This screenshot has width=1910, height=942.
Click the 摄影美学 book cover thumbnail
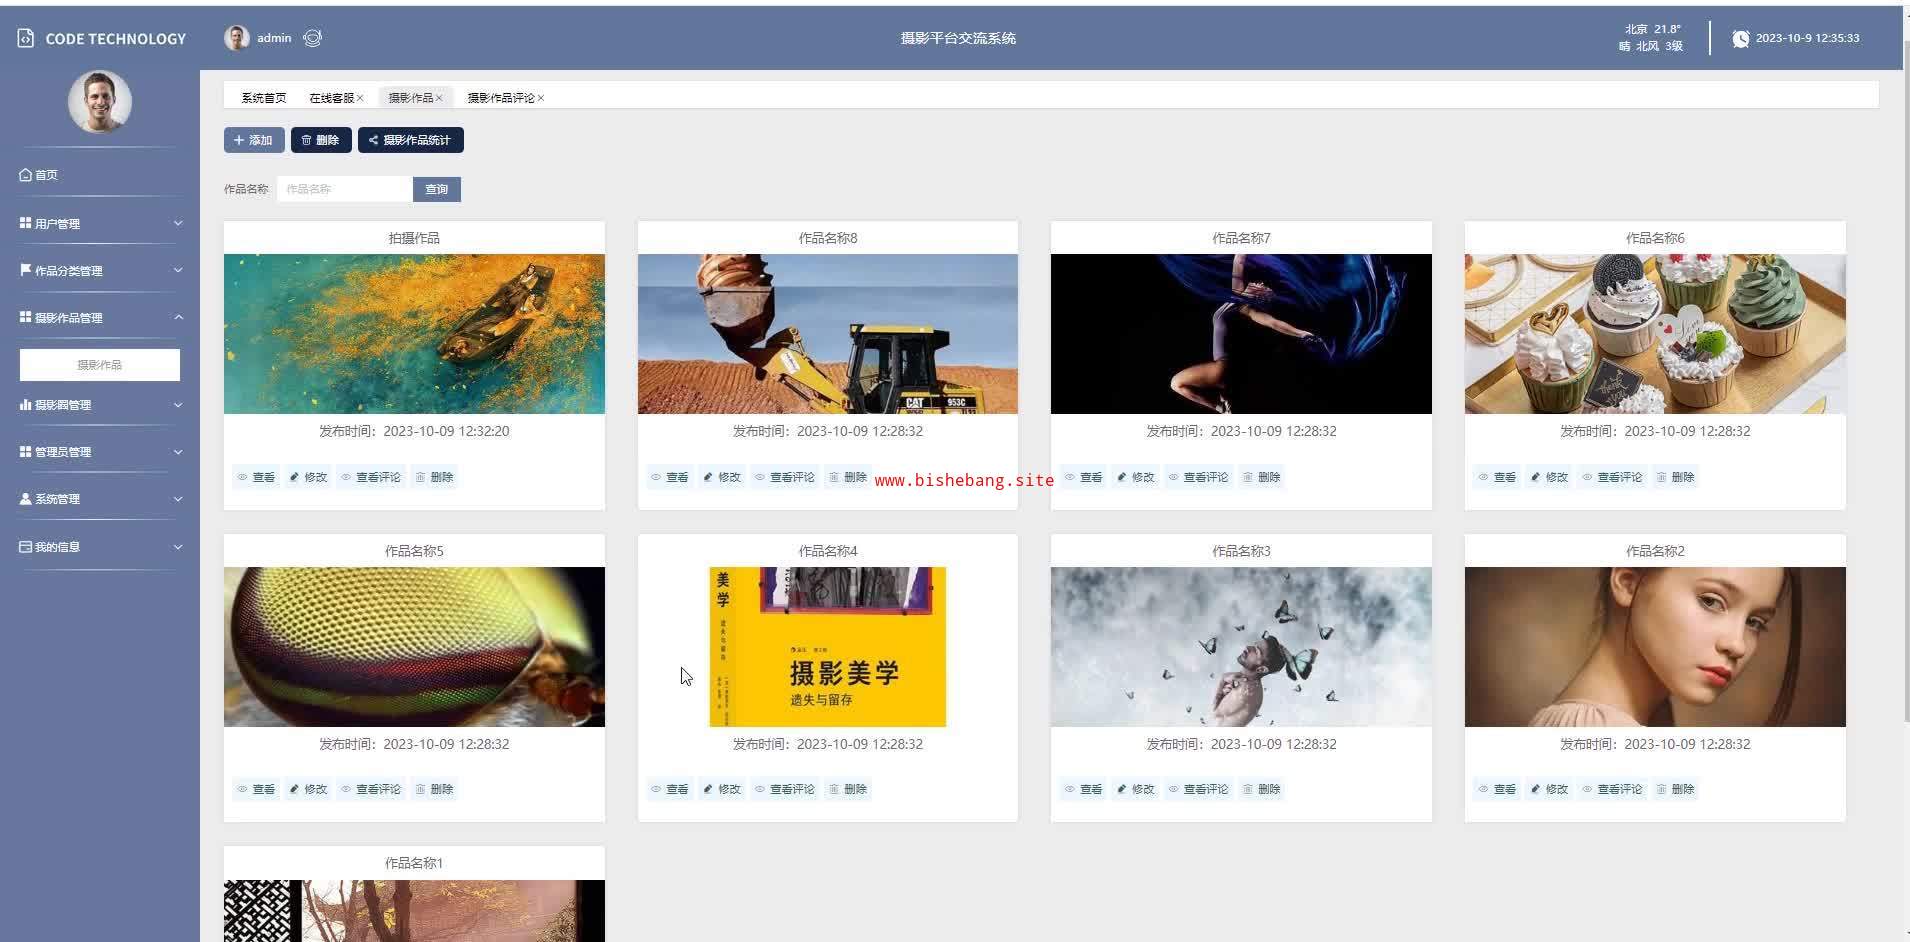coord(828,647)
